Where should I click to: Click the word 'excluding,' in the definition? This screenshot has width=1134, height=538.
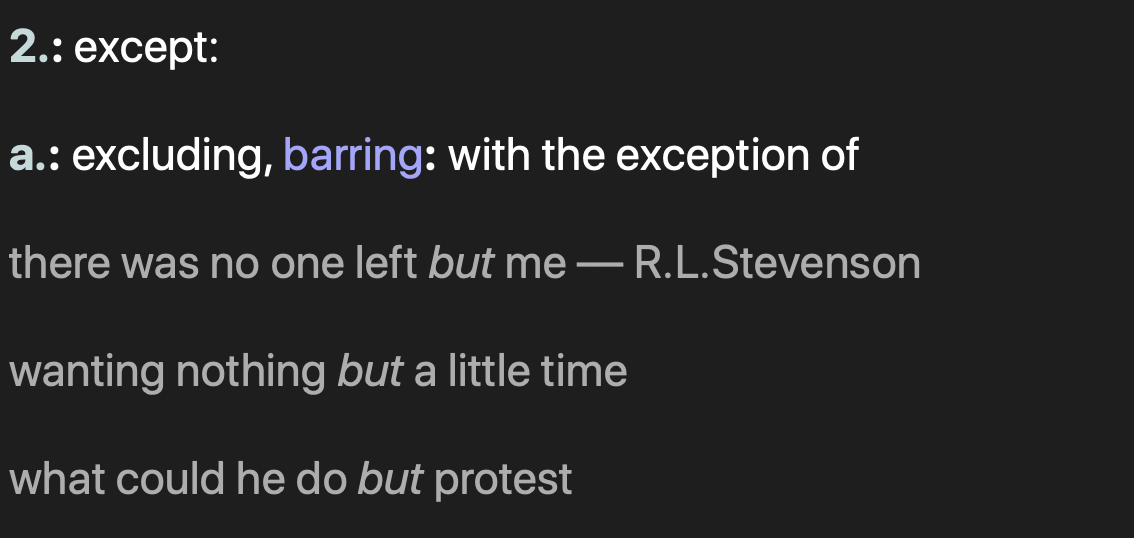172,155
